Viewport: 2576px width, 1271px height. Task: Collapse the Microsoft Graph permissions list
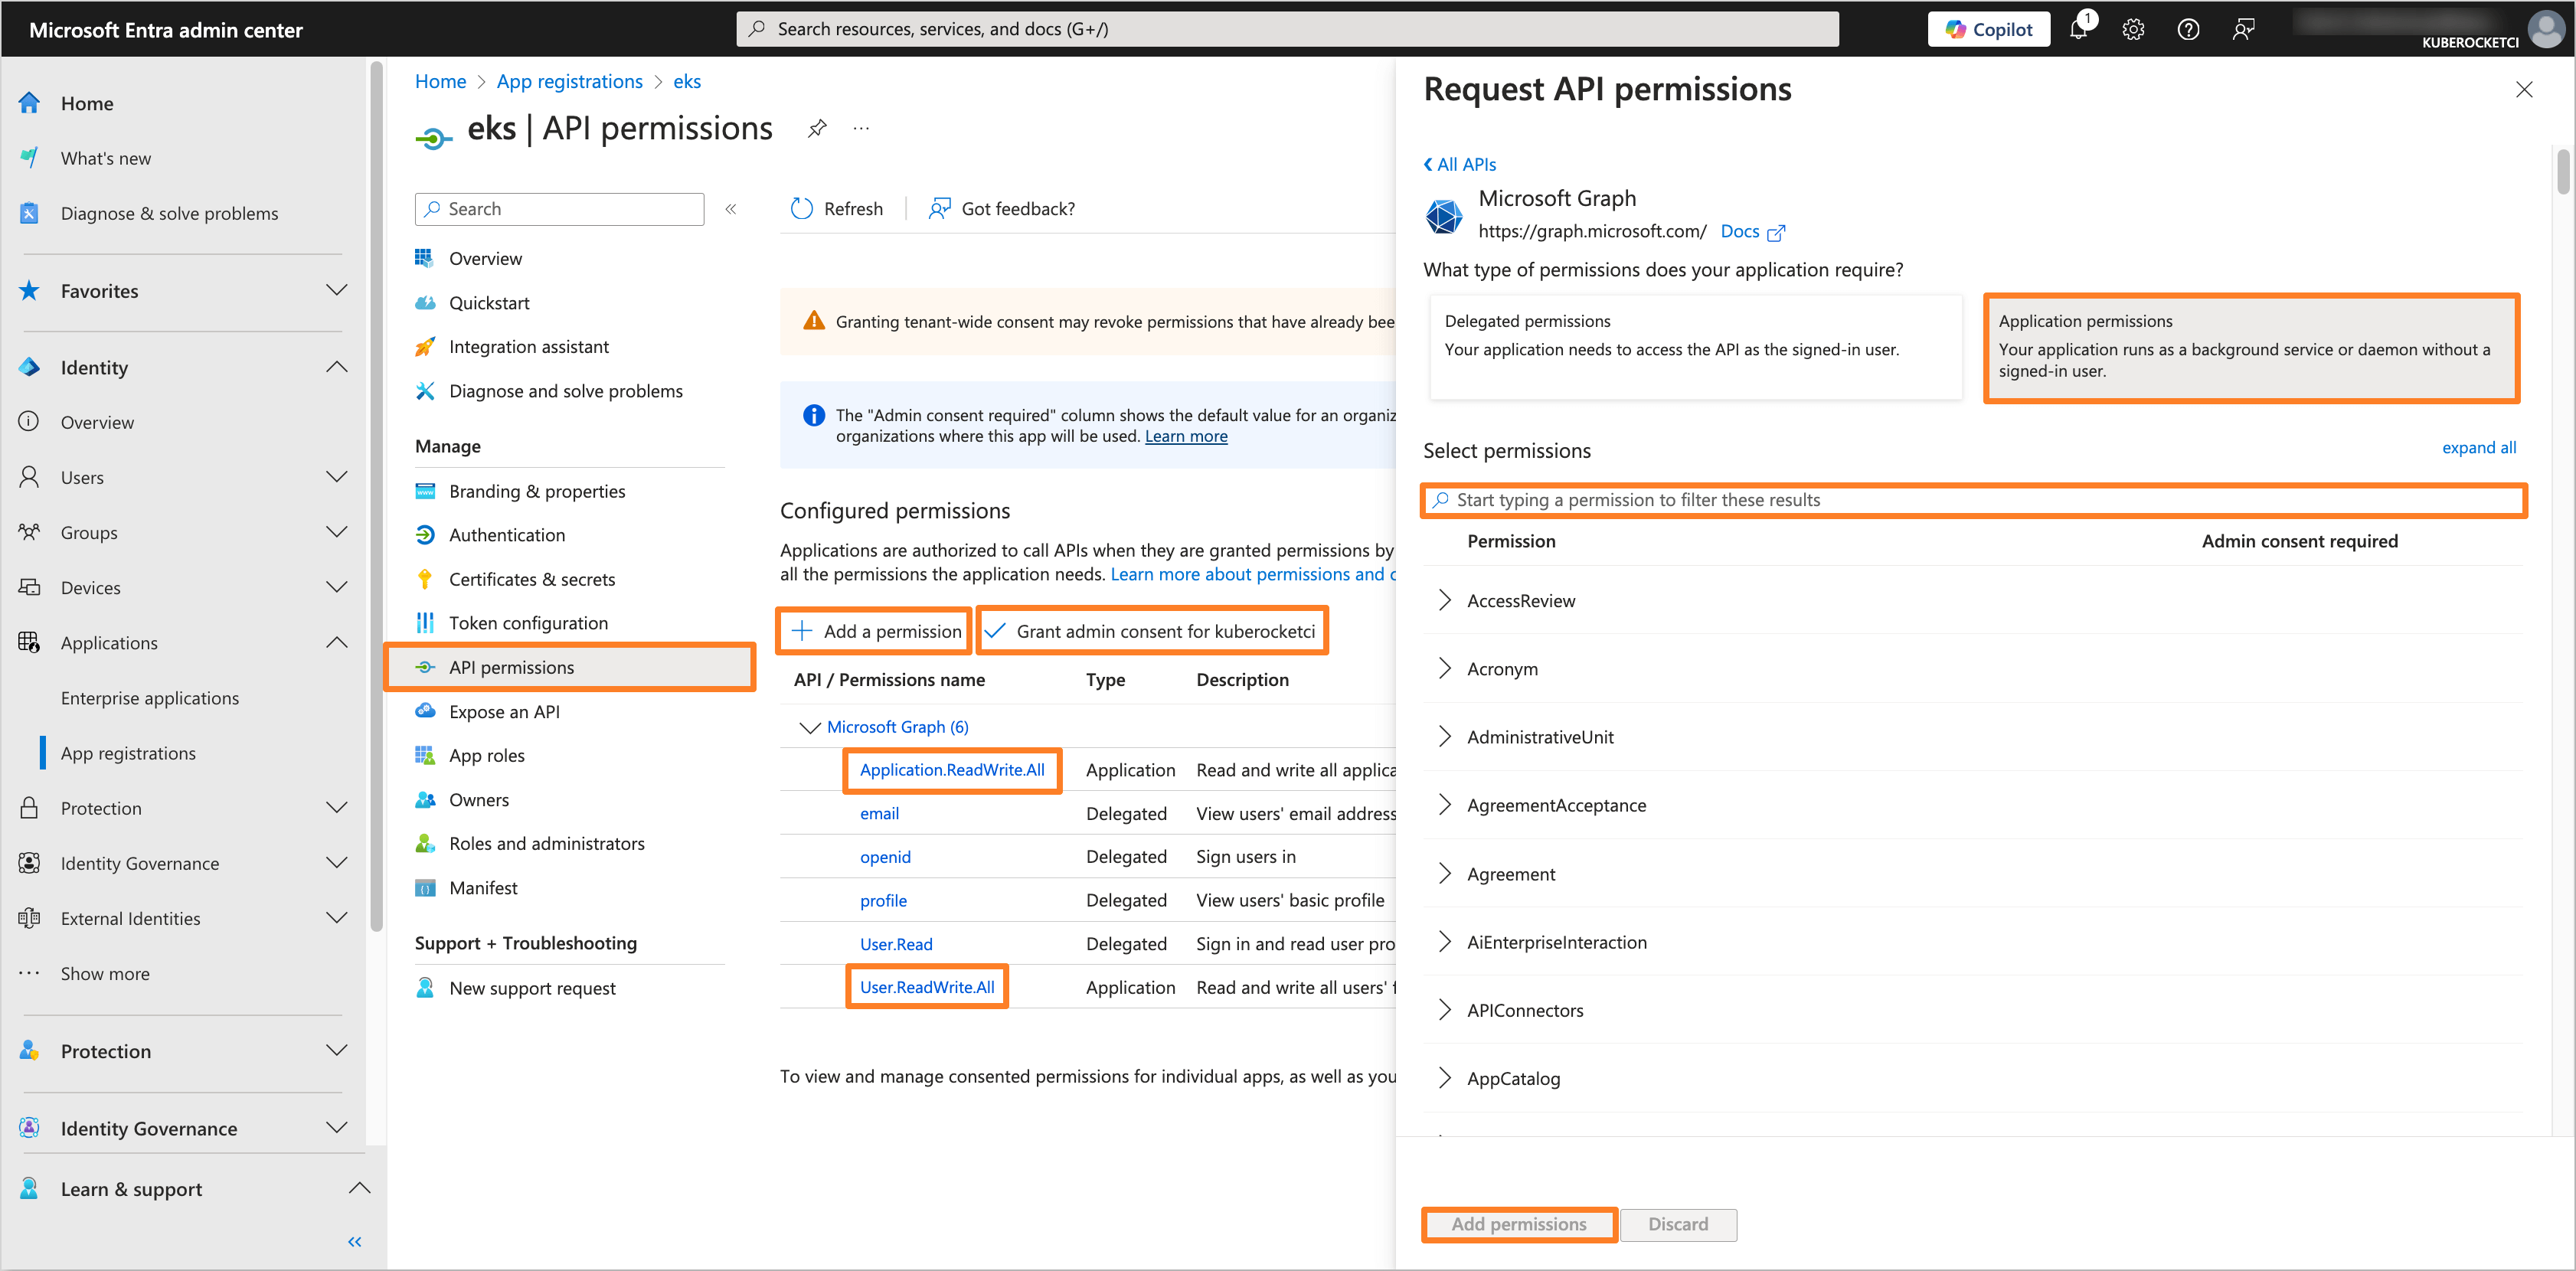point(810,727)
